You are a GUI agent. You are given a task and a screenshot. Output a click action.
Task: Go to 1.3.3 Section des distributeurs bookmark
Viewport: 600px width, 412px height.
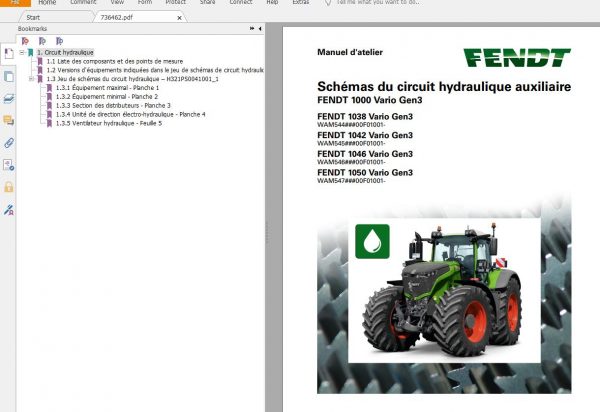pyautogui.click(x=113, y=106)
